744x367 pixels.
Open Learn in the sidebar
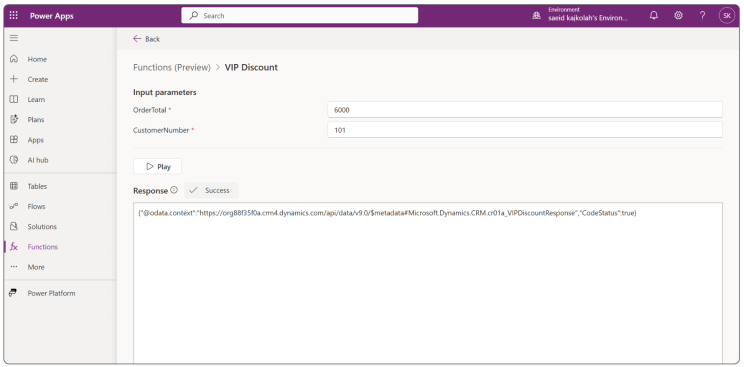pos(36,100)
